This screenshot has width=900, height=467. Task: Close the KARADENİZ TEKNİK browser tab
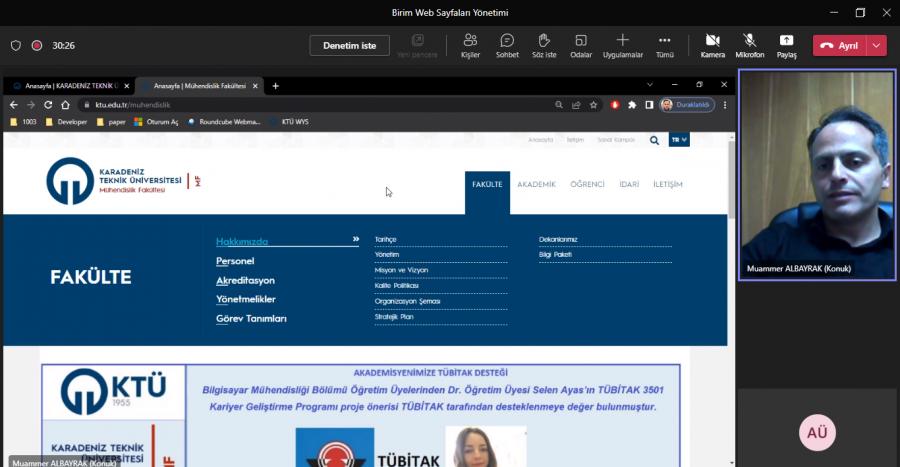click(127, 86)
